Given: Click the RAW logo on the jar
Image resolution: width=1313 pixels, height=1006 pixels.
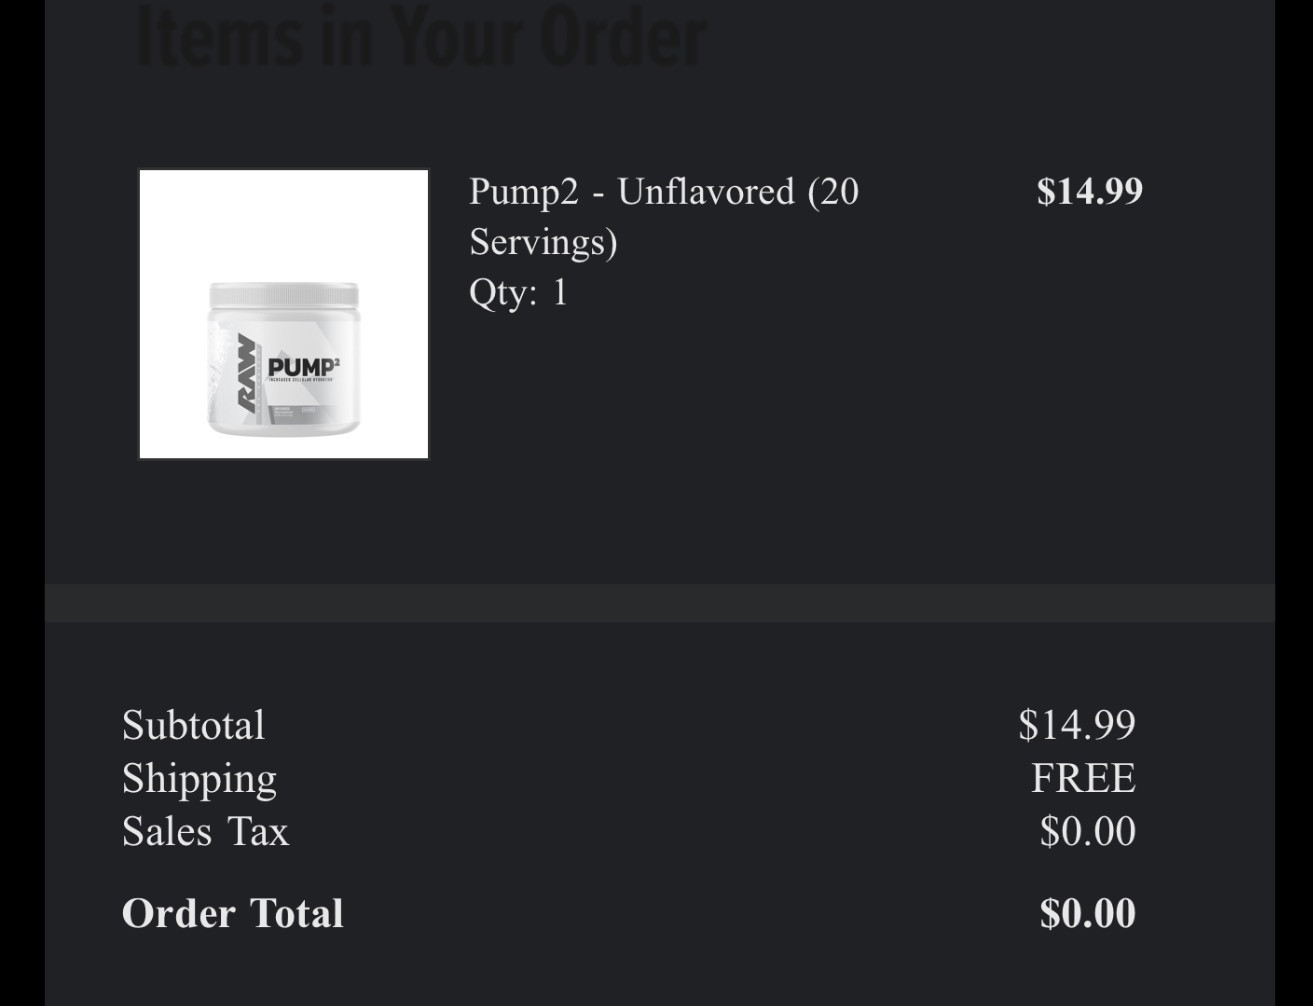Looking at the screenshot, I should pos(246,373).
